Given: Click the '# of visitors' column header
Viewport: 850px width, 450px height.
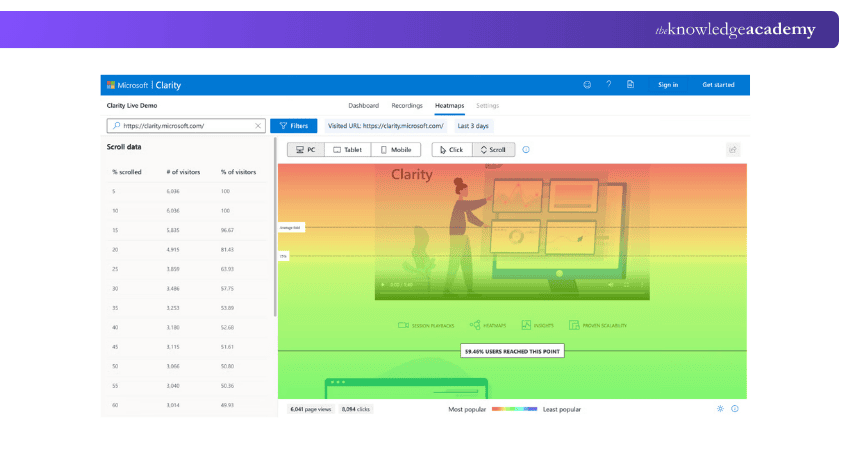Looking at the screenshot, I should click(183, 172).
